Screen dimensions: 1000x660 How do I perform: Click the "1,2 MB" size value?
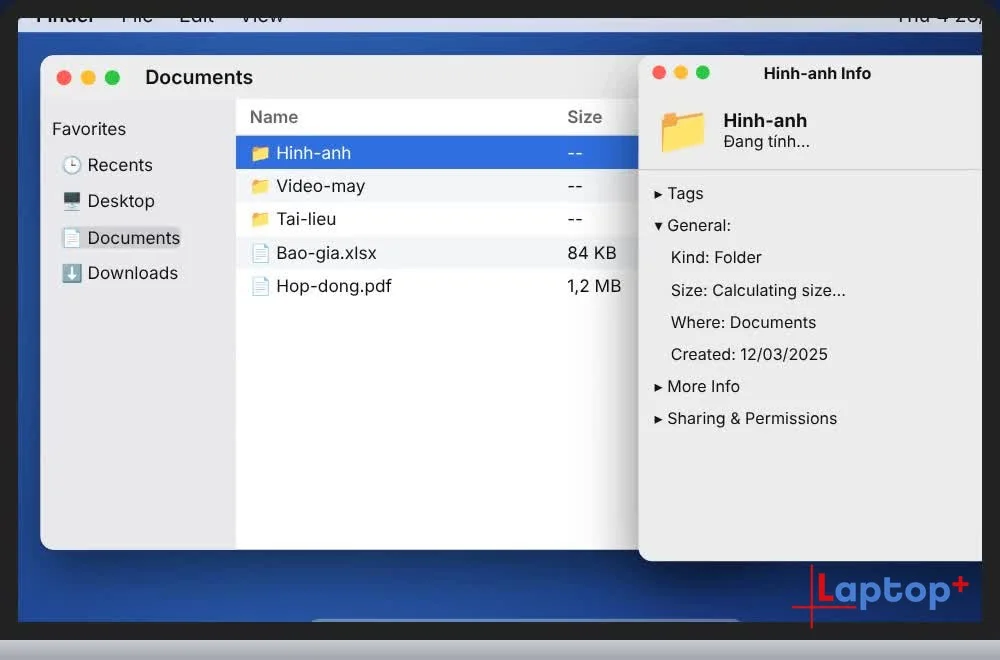594,286
